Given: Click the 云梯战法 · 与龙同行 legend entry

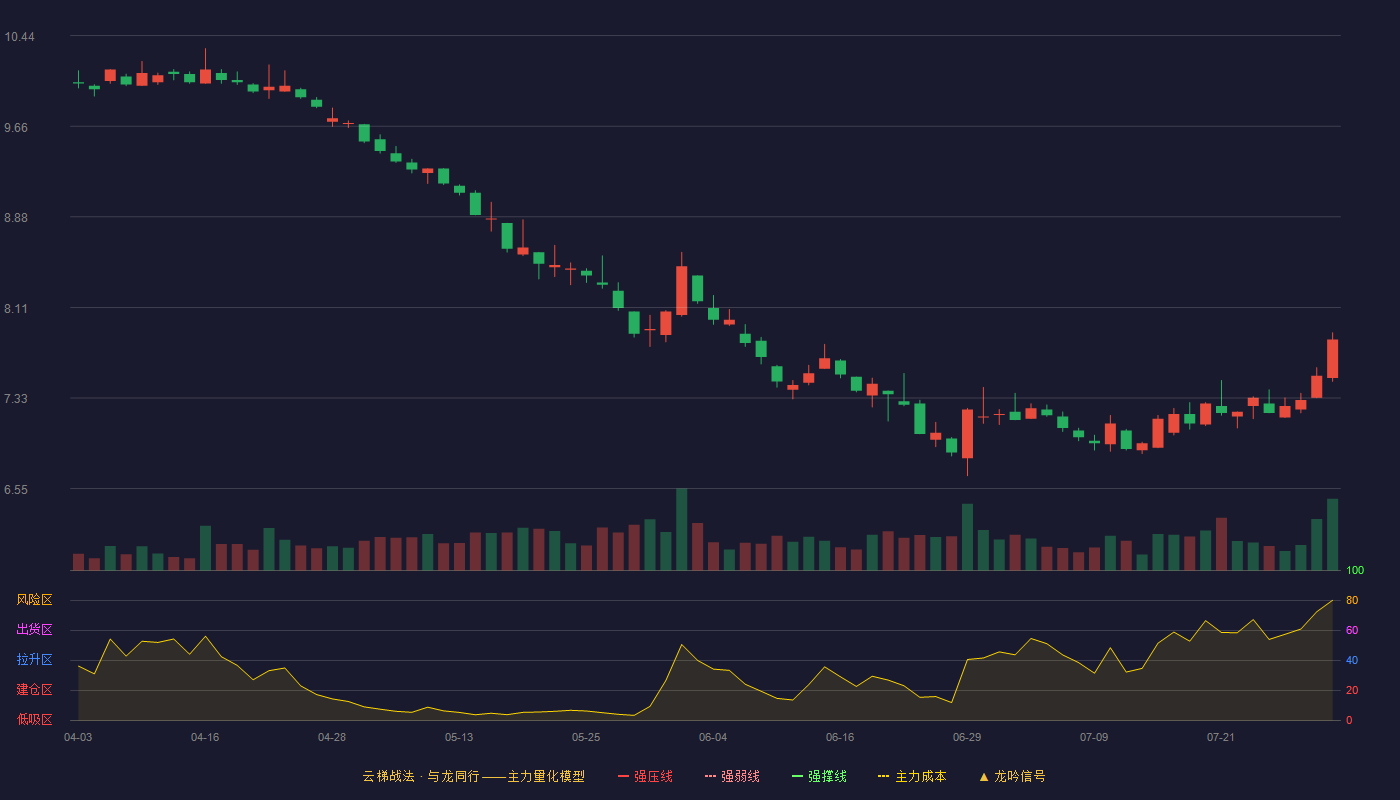Looking at the screenshot, I should coord(474,776).
